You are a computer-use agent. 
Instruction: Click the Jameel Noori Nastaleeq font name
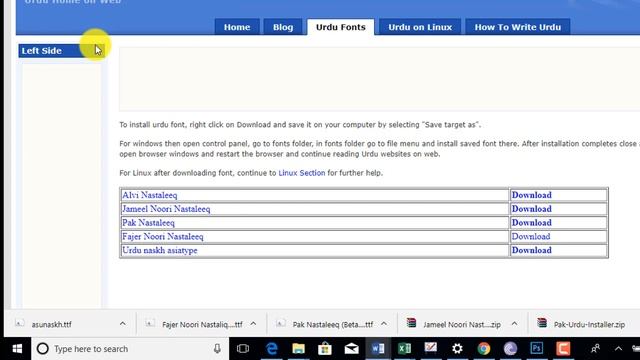pos(166,209)
